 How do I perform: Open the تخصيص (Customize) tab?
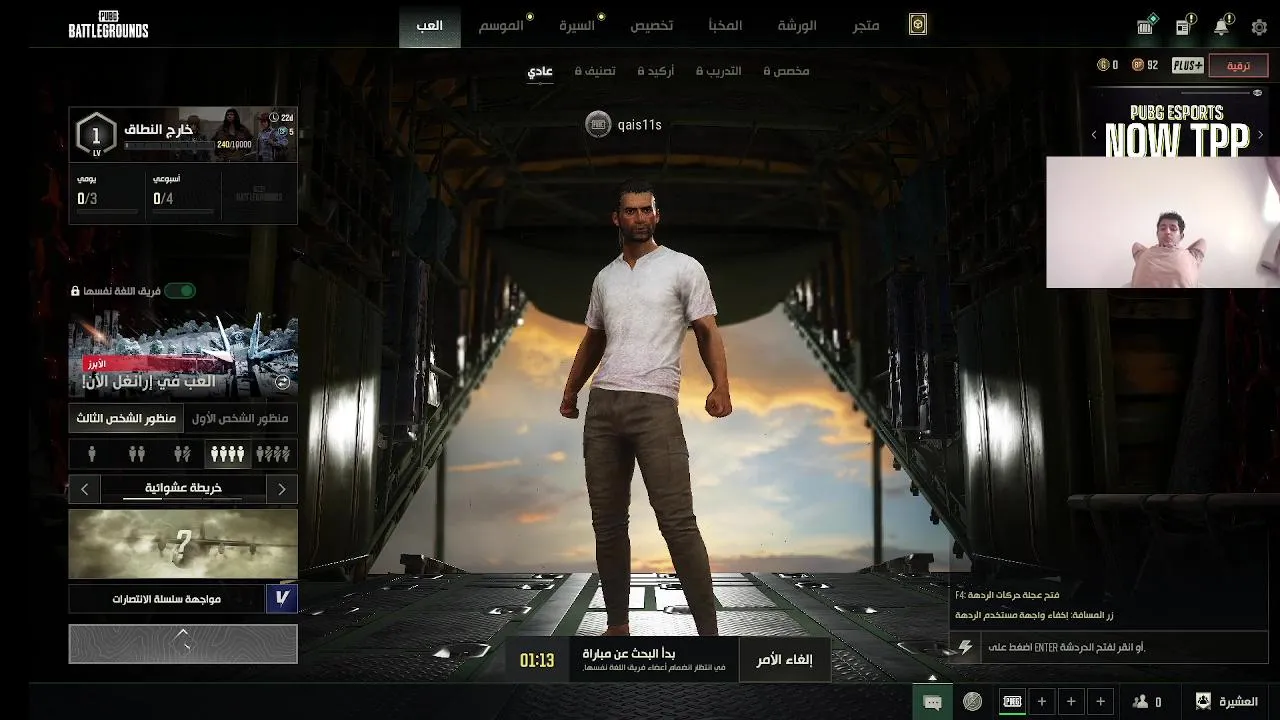click(x=651, y=25)
